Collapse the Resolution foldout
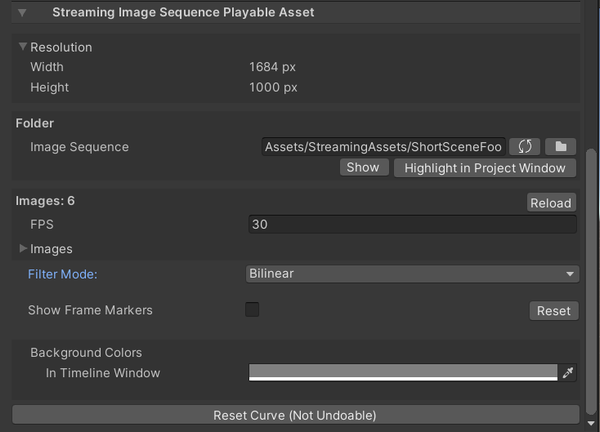 (23, 47)
